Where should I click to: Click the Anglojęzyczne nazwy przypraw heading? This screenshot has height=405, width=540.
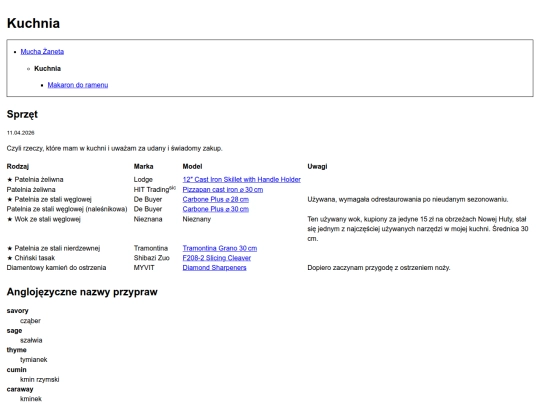coord(82,292)
